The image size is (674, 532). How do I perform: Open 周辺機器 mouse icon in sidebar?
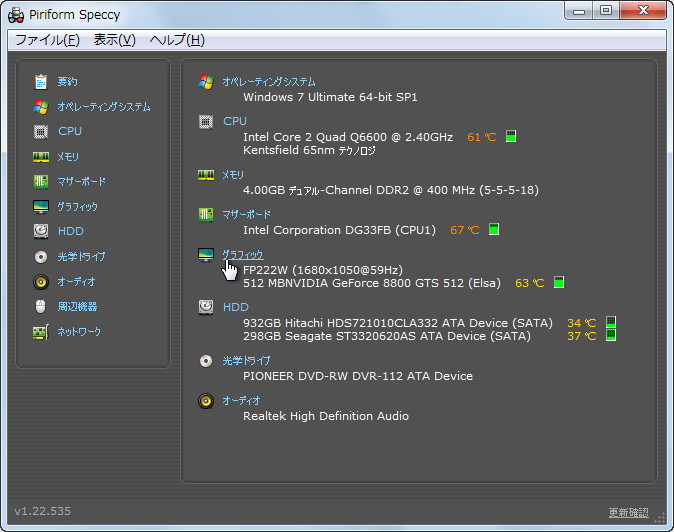click(40, 307)
